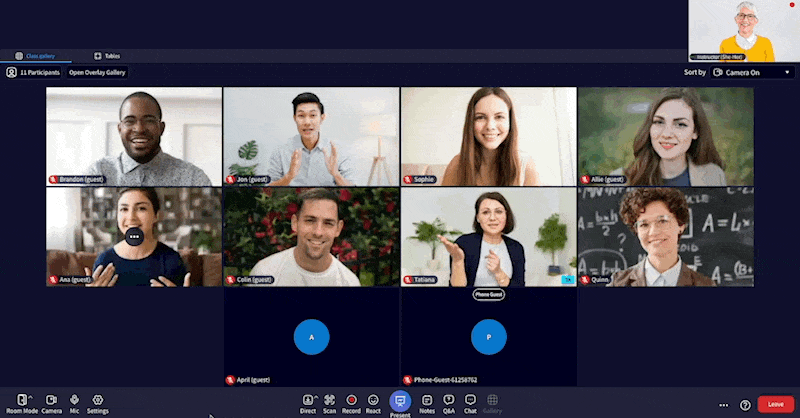Click the Open Overlay Gallery button

pyautogui.click(x=97, y=72)
